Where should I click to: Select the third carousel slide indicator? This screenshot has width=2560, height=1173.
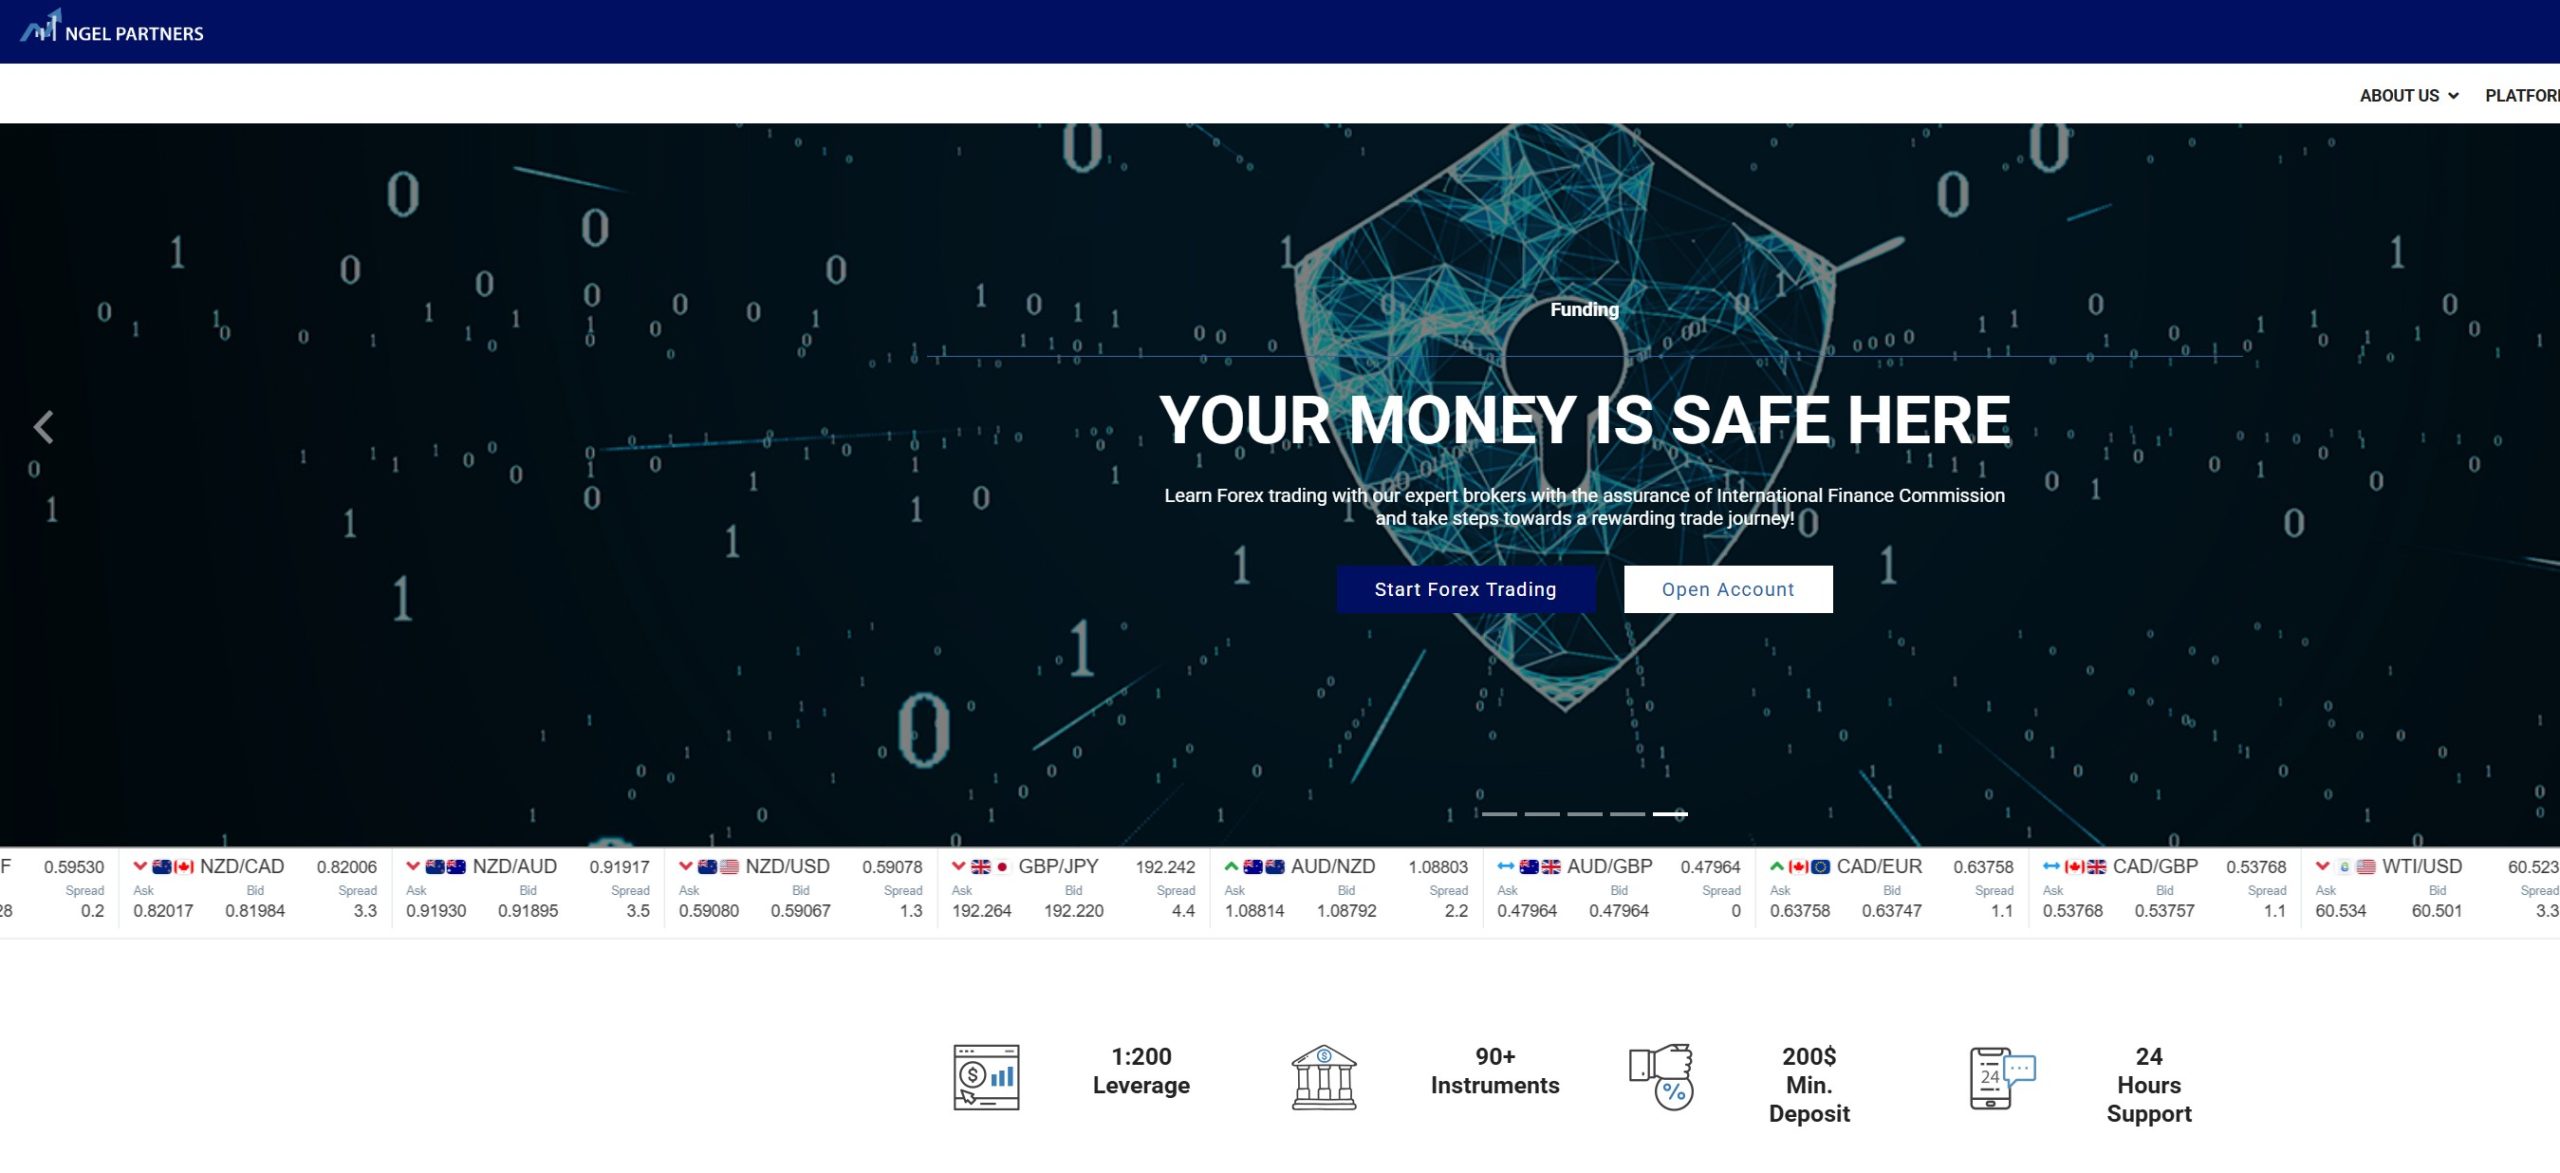(x=1585, y=814)
